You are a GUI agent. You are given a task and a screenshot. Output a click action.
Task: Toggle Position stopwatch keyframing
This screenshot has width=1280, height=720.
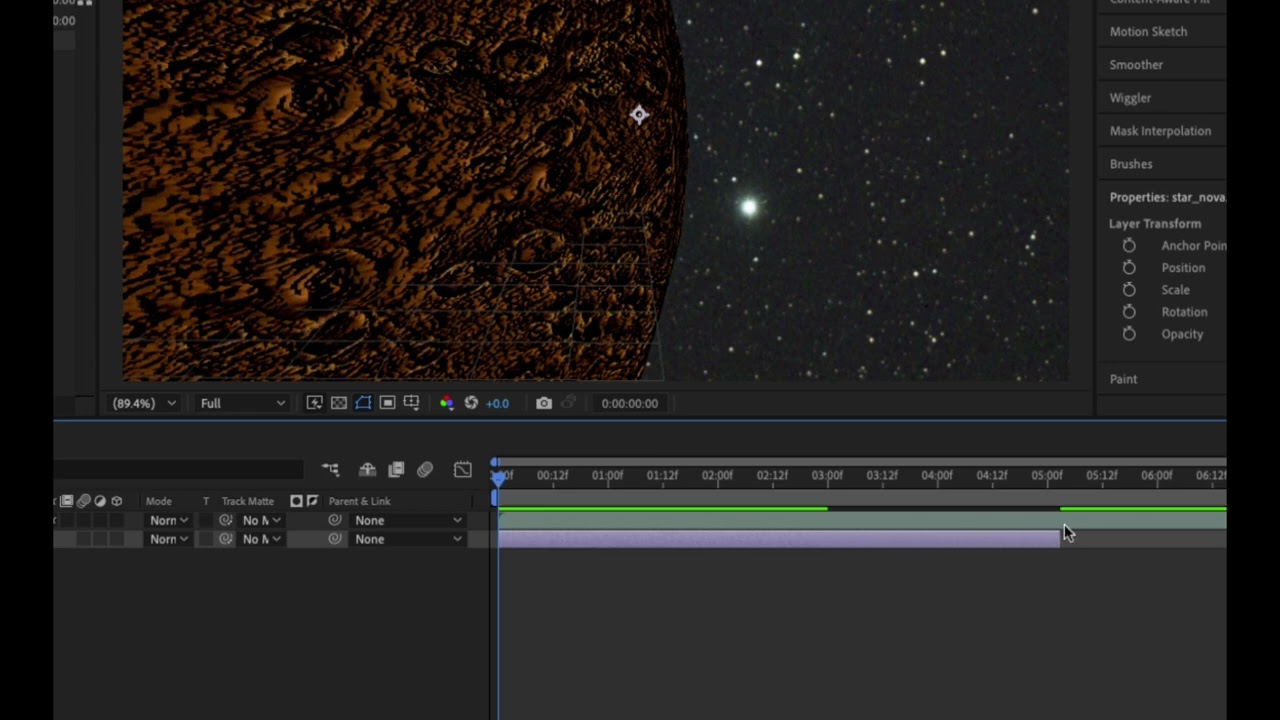(x=1129, y=267)
